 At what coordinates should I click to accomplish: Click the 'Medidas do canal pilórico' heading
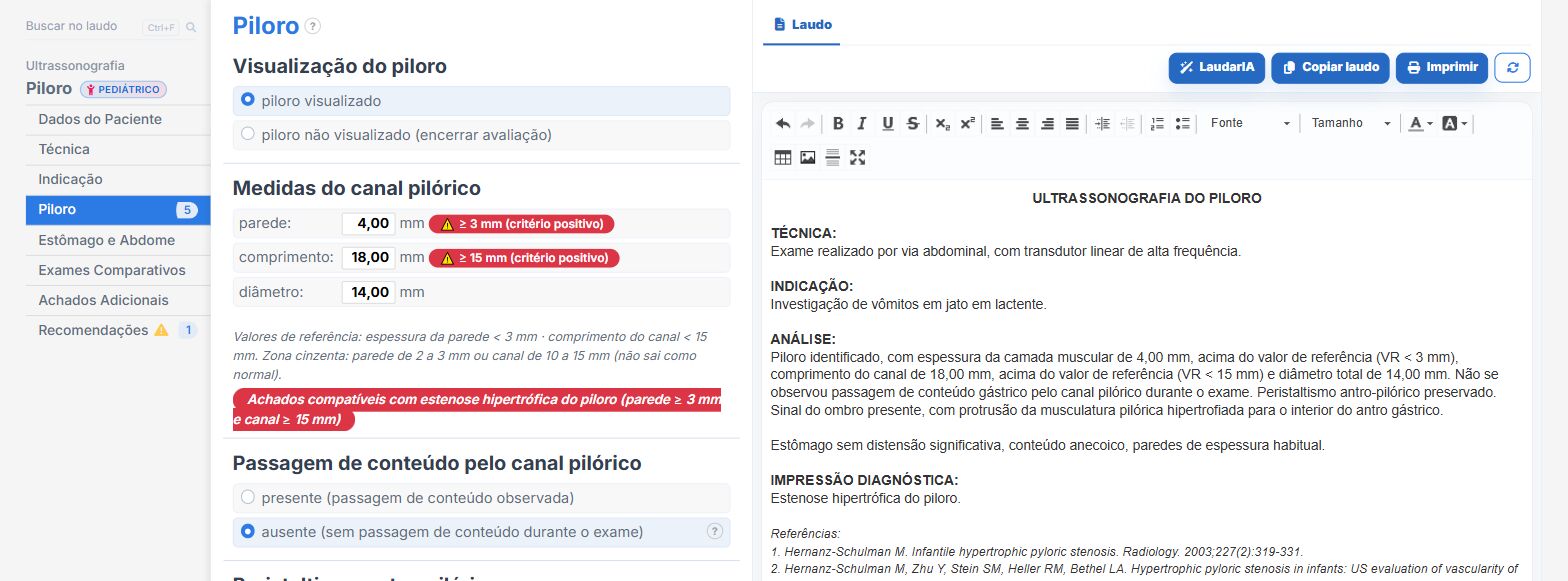pos(357,188)
